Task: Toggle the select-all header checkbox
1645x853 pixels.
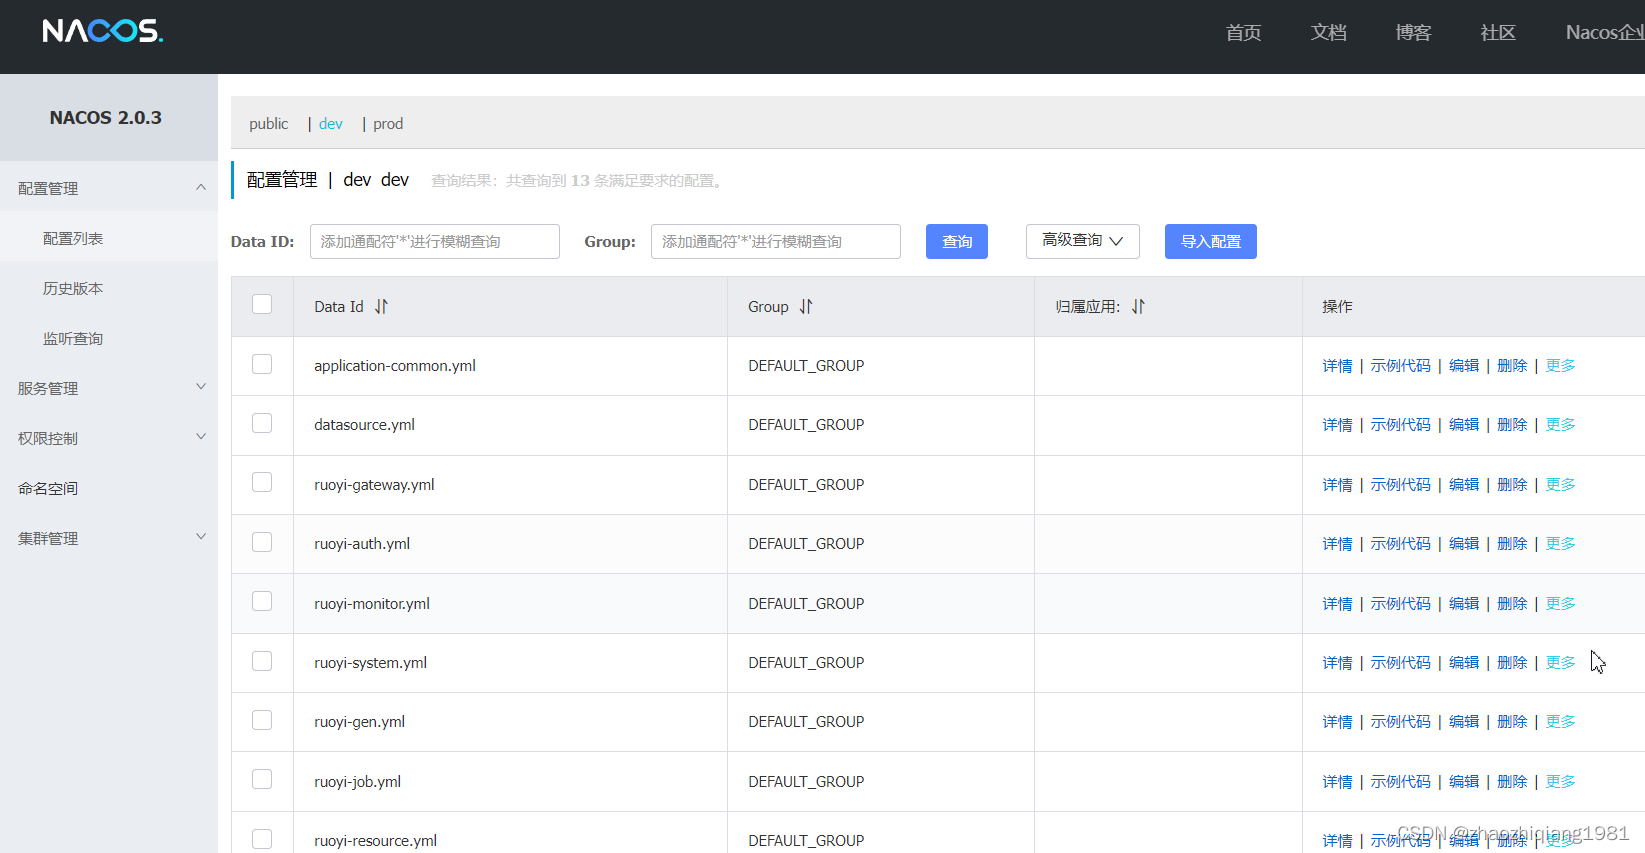Action: pyautogui.click(x=262, y=304)
